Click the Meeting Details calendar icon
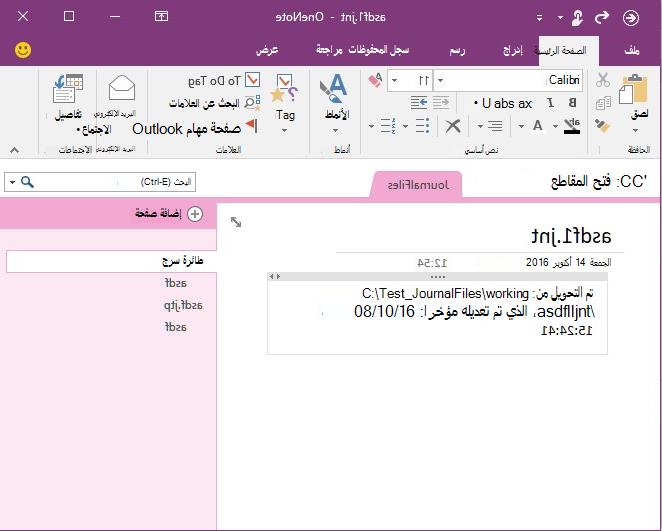Viewport: 662px width, 531px height. (68, 88)
